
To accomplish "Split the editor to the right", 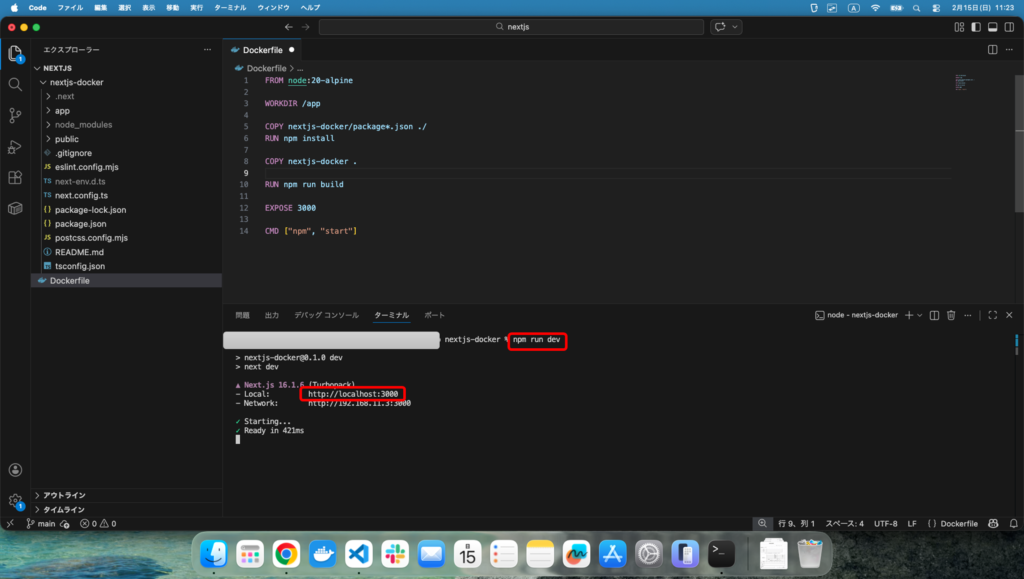I will click(x=992, y=49).
